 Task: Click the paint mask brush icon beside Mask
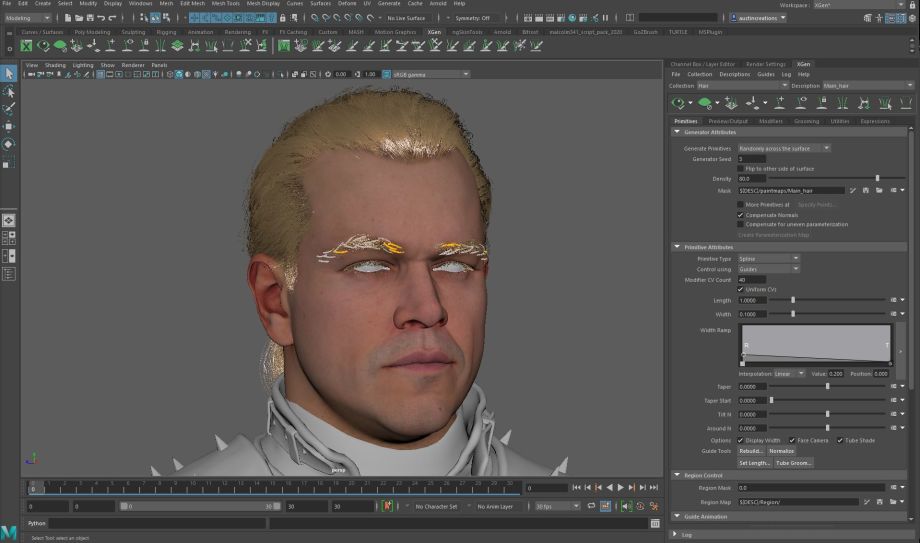click(x=852, y=190)
